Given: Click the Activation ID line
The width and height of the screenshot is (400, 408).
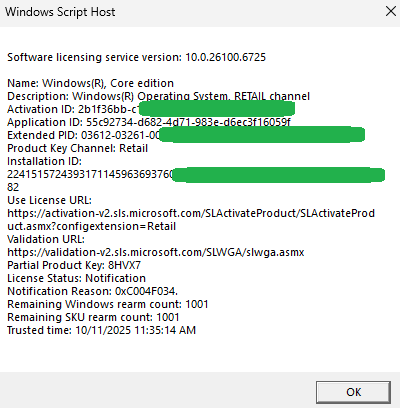Looking at the screenshot, I should click(151, 109).
